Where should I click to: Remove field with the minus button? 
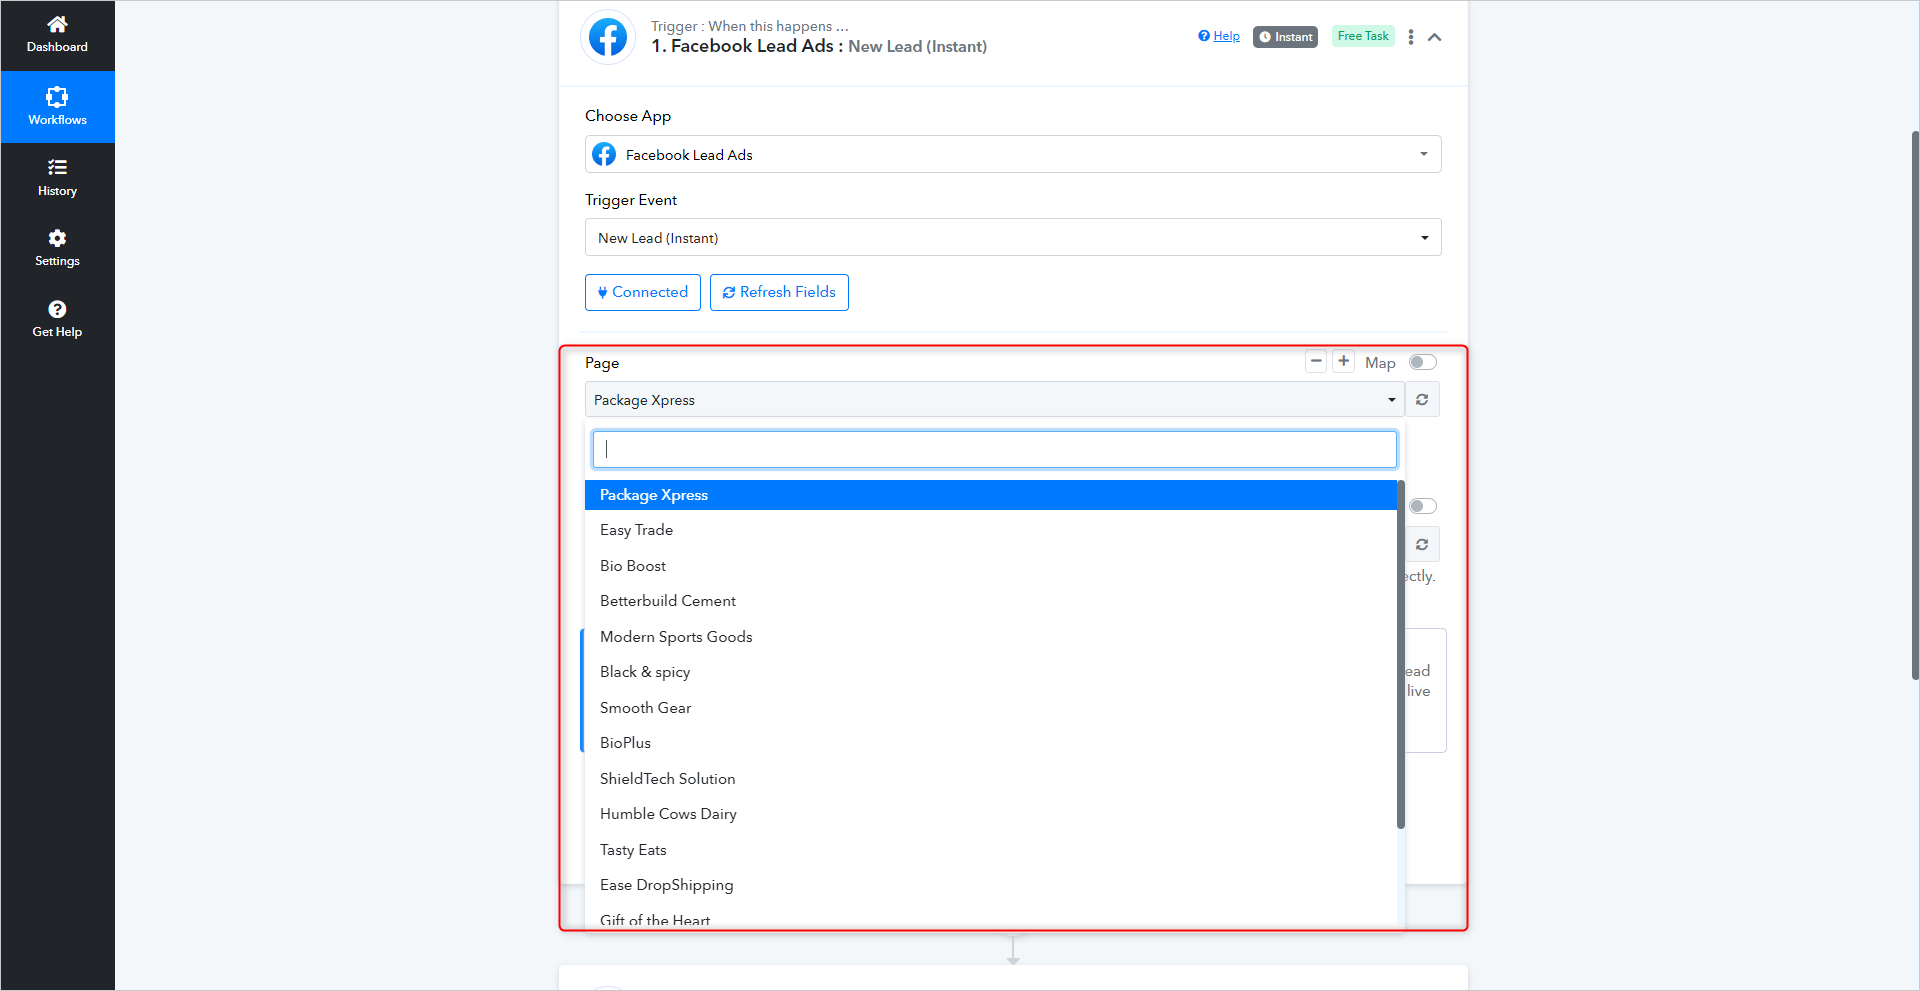pos(1316,361)
